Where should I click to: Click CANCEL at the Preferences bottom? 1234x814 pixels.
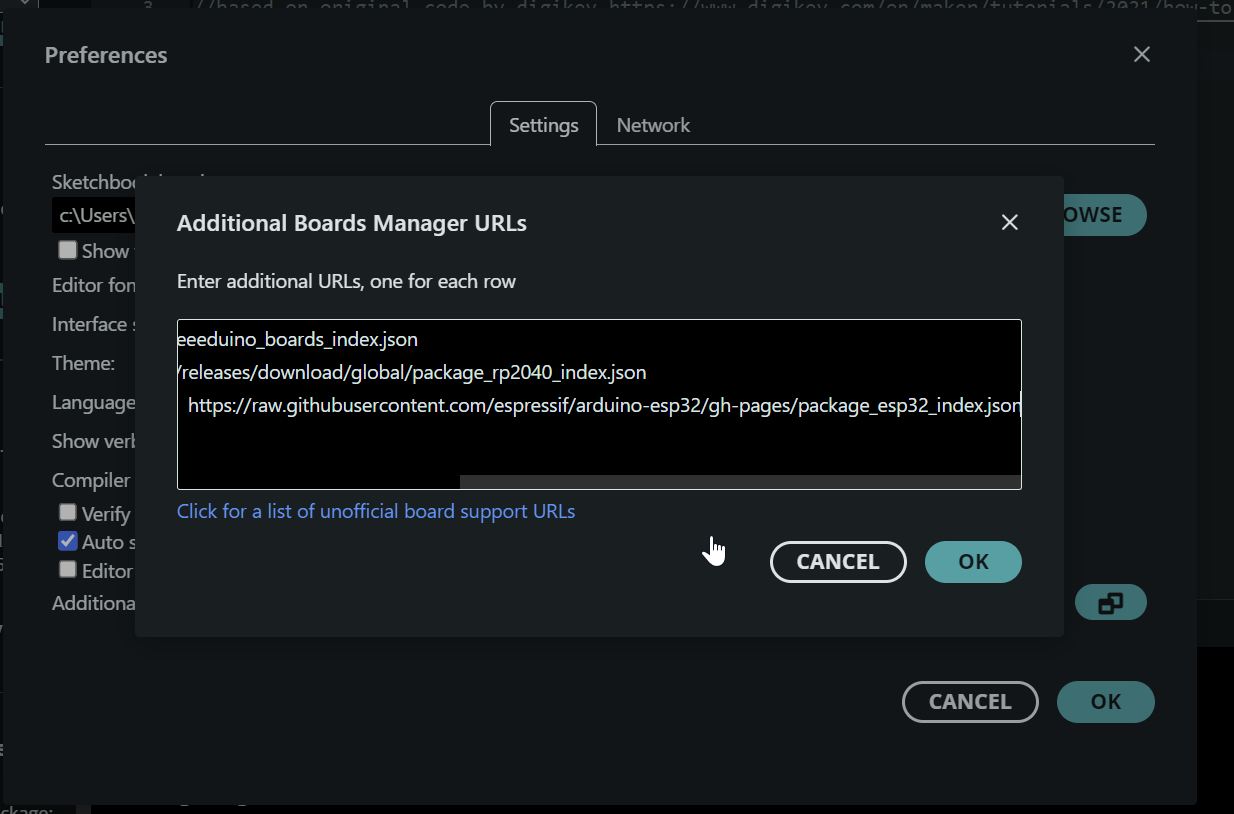969,701
